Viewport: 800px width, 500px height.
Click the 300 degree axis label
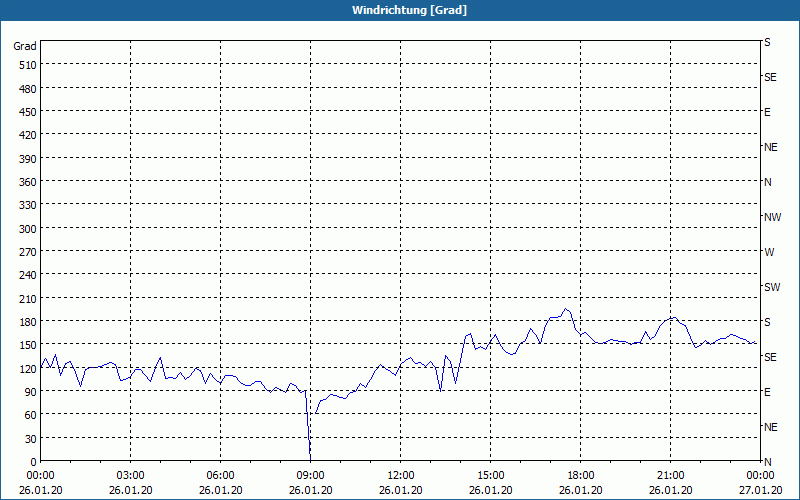pos(28,229)
